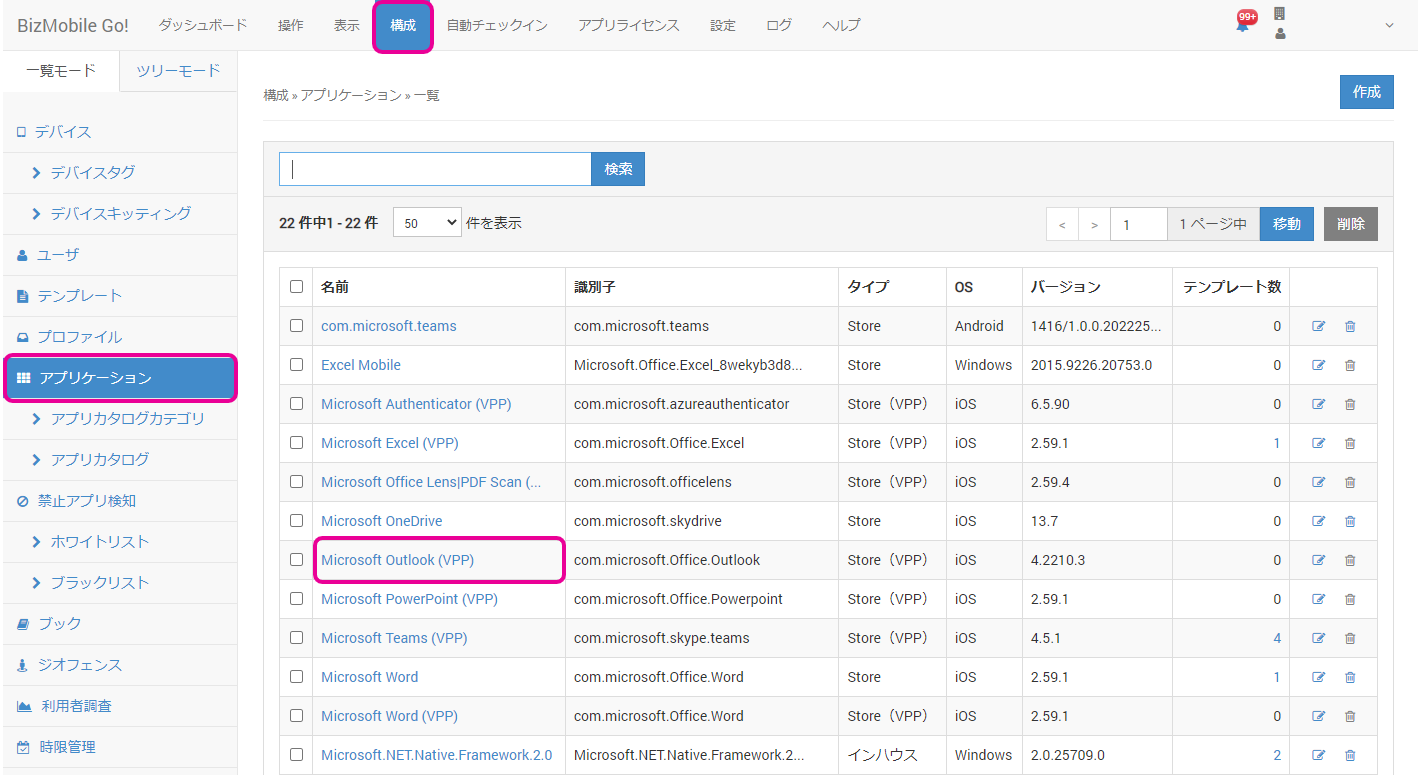The width and height of the screenshot is (1420, 775).
Task: Open the 50 items-per-page dropdown
Action: pos(426,223)
